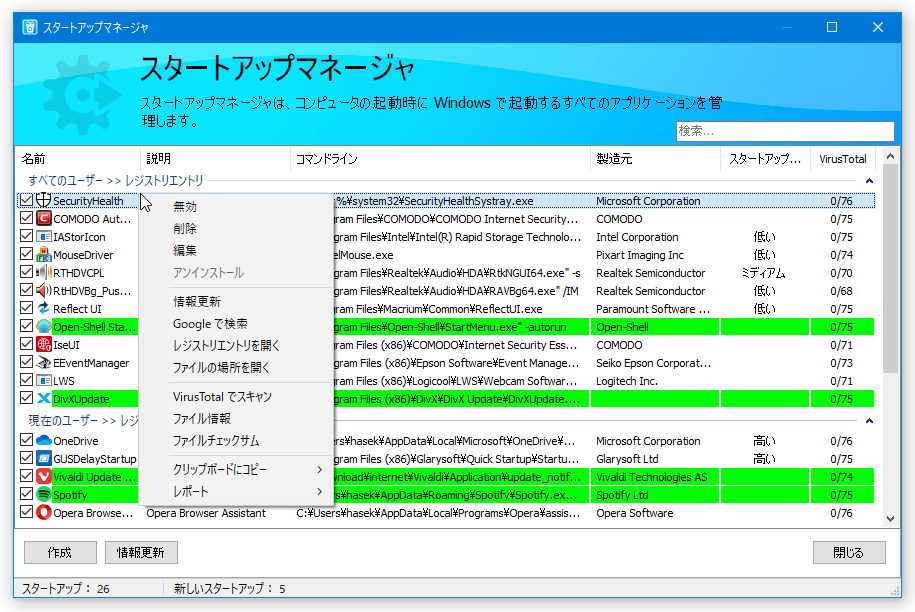Click the Logitech Inc. manufacturer cell

tap(627, 381)
